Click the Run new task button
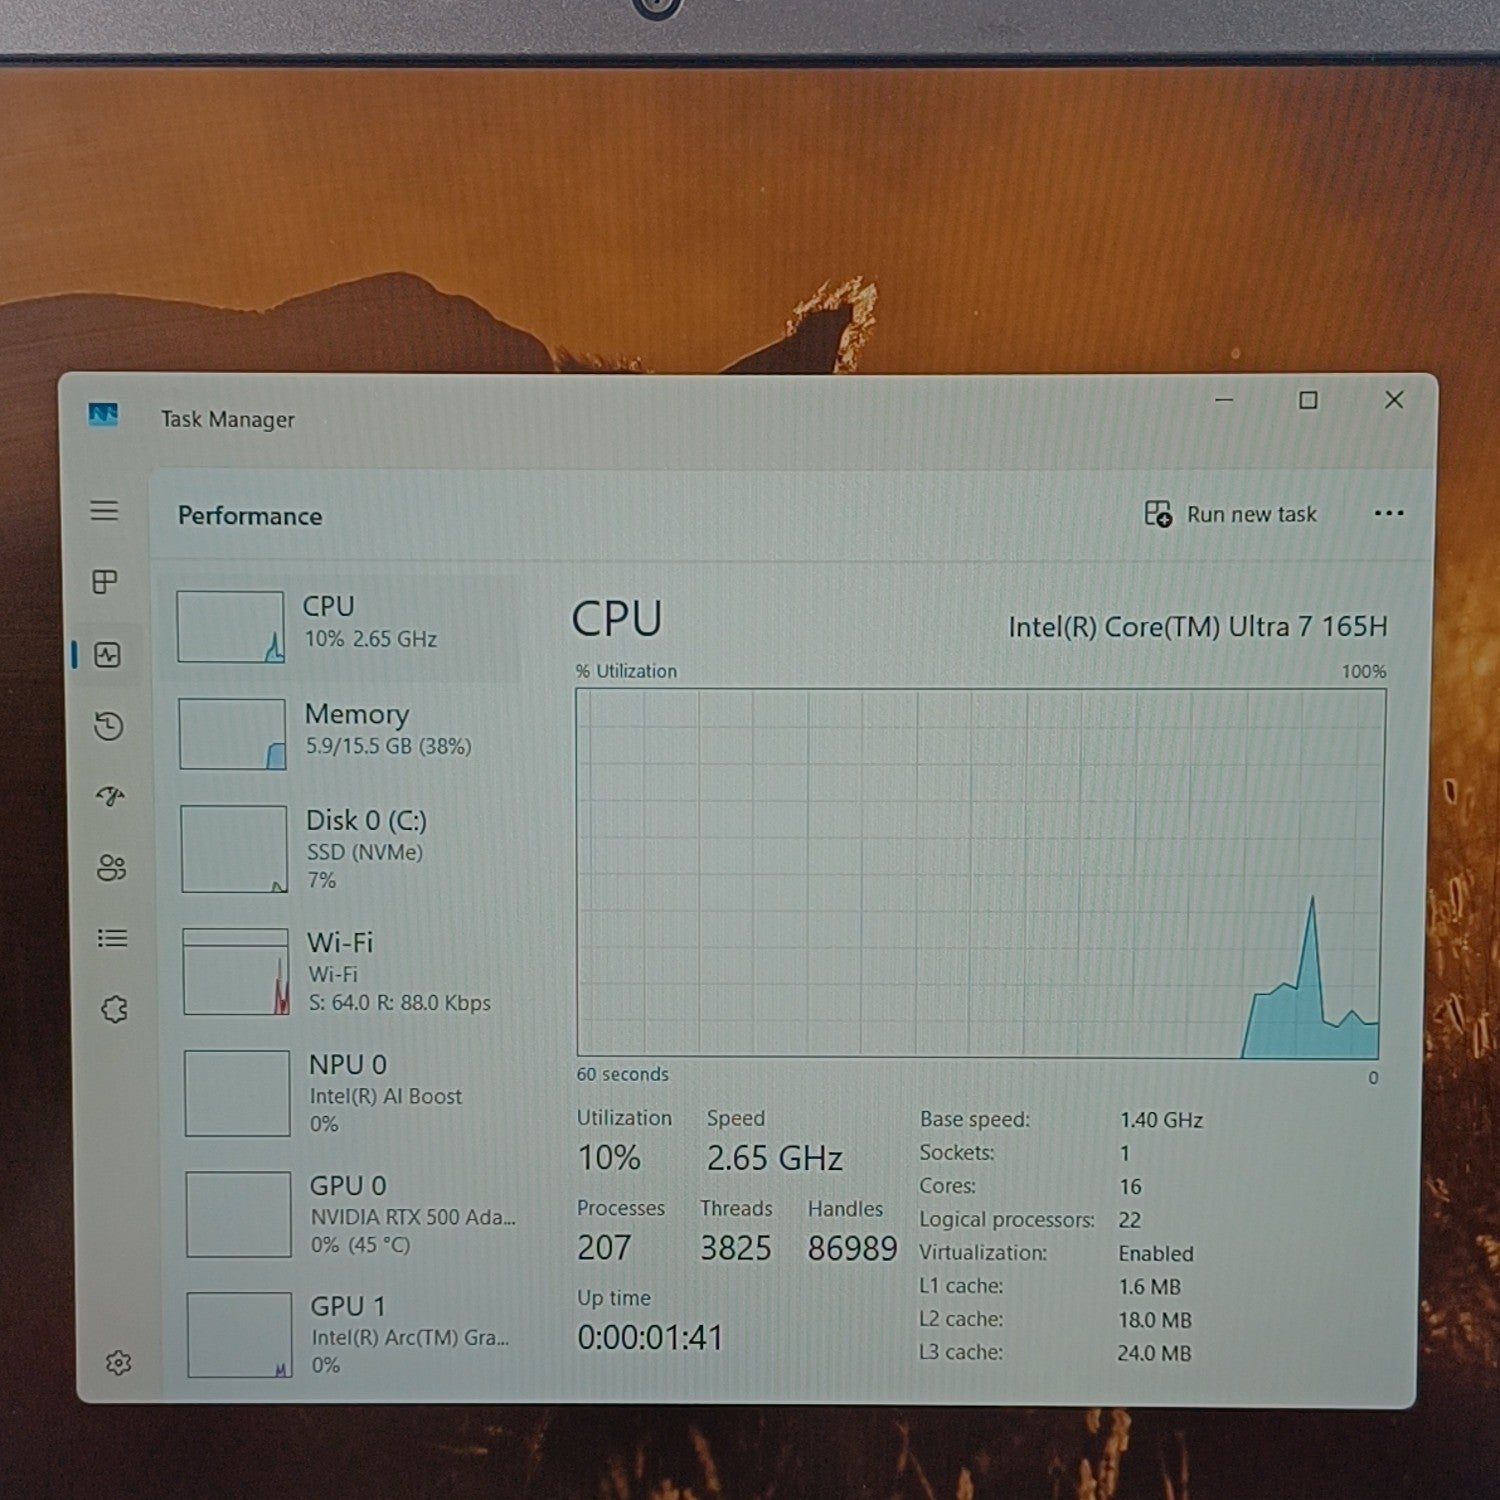Image resolution: width=1500 pixels, height=1500 pixels. pyautogui.click(x=1230, y=514)
